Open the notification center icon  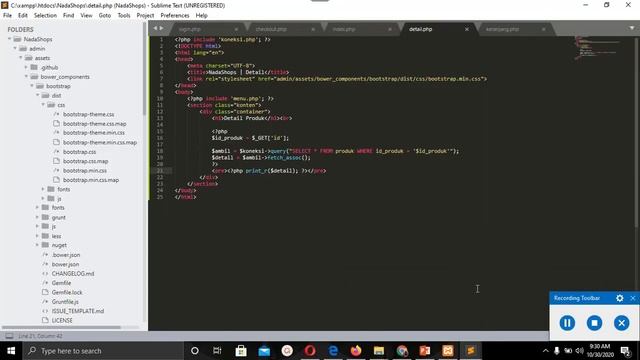625,351
